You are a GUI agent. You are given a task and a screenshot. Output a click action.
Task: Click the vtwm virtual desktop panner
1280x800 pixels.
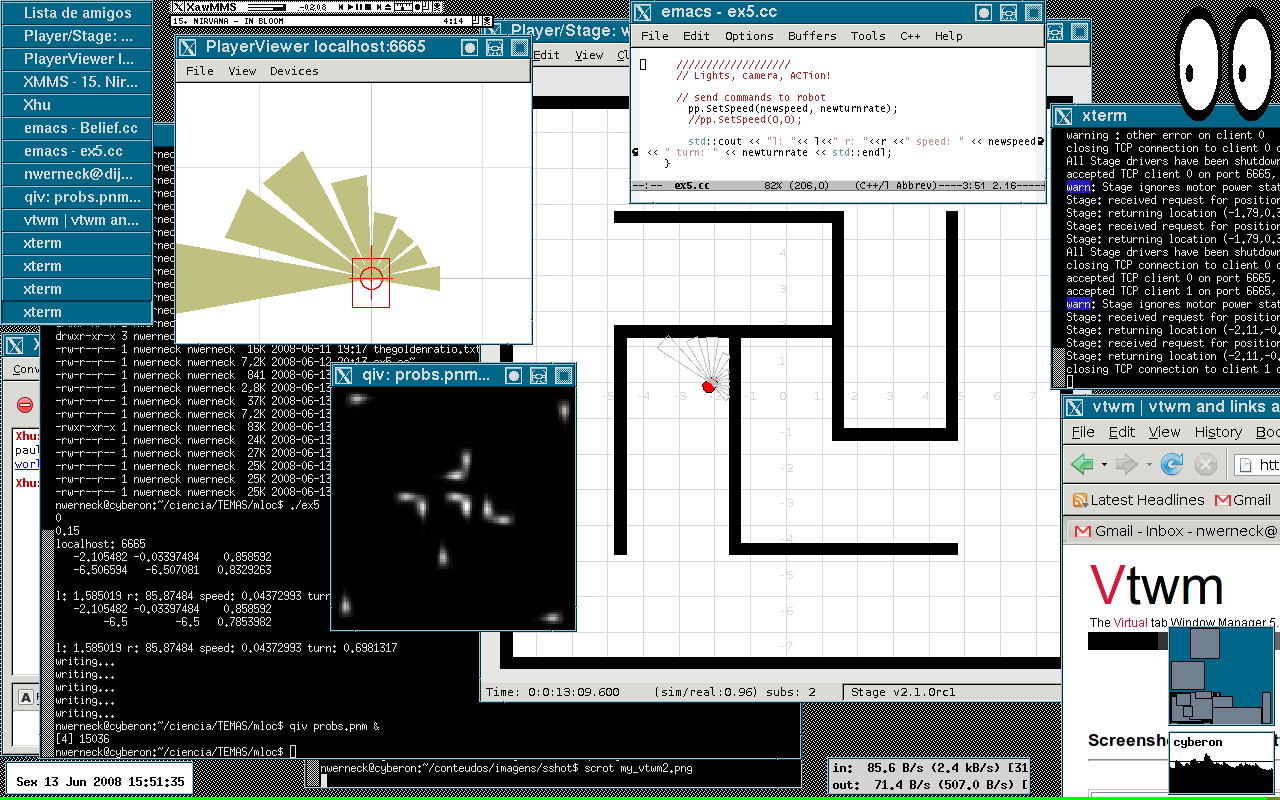click(x=1221, y=675)
